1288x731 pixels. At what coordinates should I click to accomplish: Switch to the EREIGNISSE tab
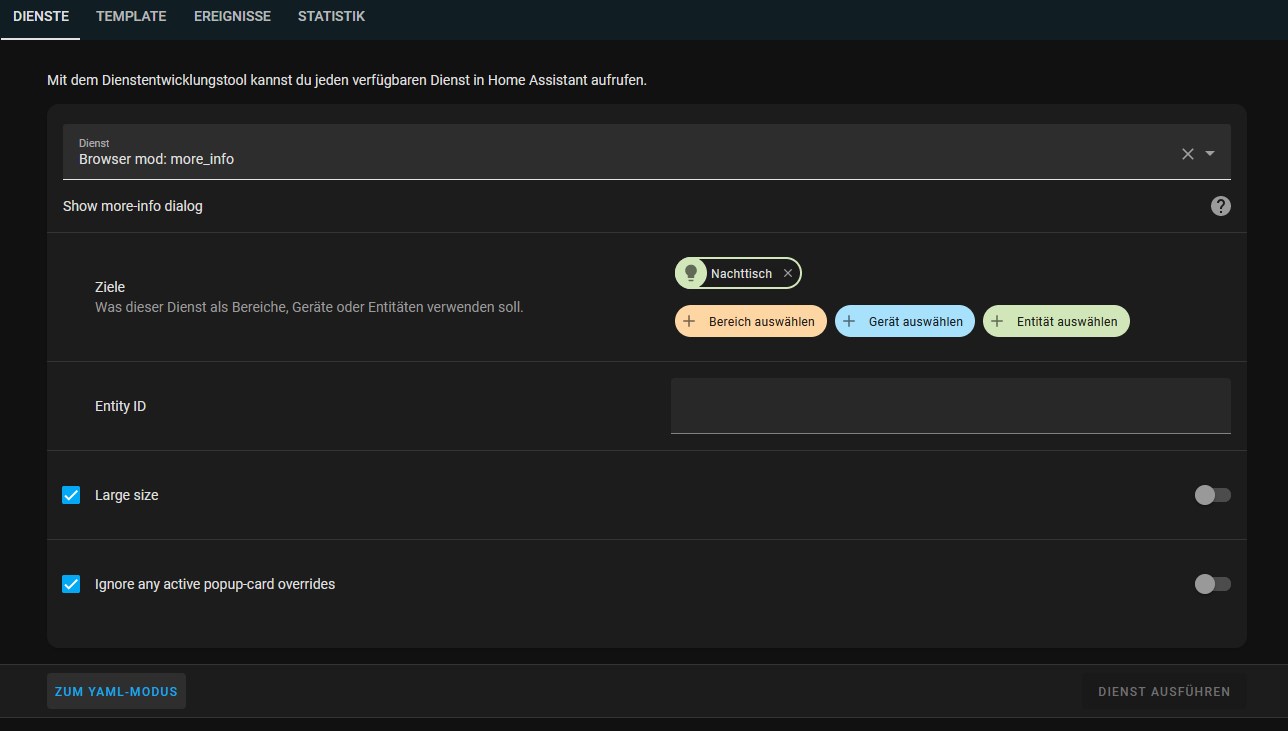click(232, 16)
